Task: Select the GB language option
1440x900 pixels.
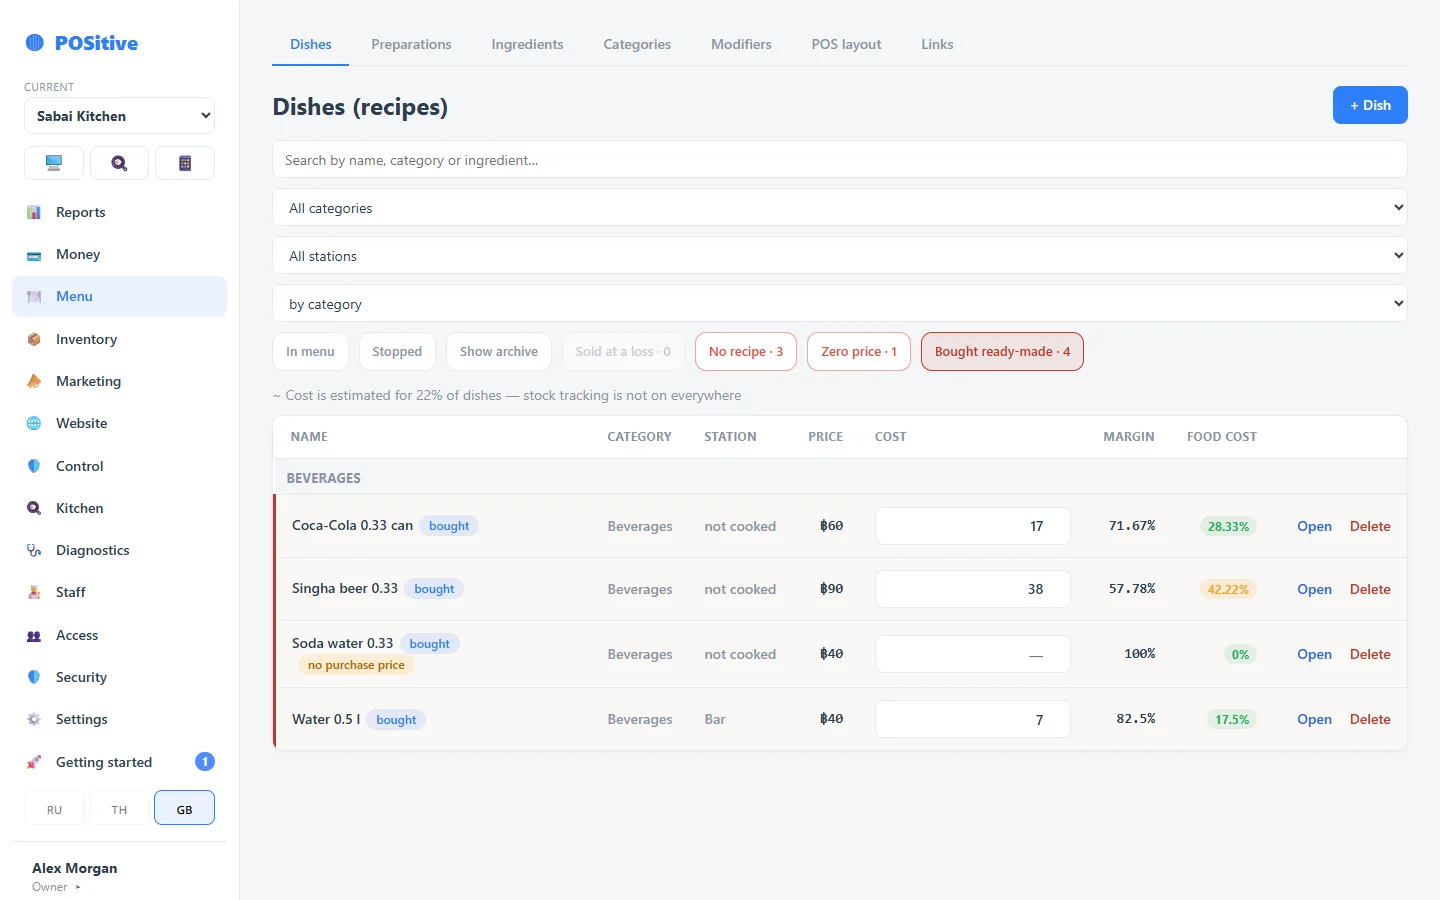Action: click(x=185, y=808)
